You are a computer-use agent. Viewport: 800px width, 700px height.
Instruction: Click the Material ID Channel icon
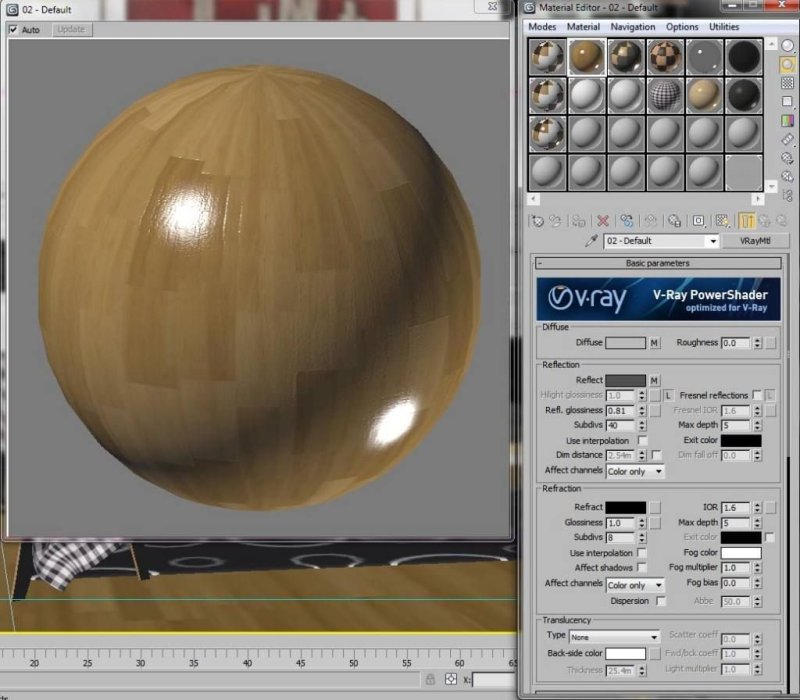pos(700,220)
